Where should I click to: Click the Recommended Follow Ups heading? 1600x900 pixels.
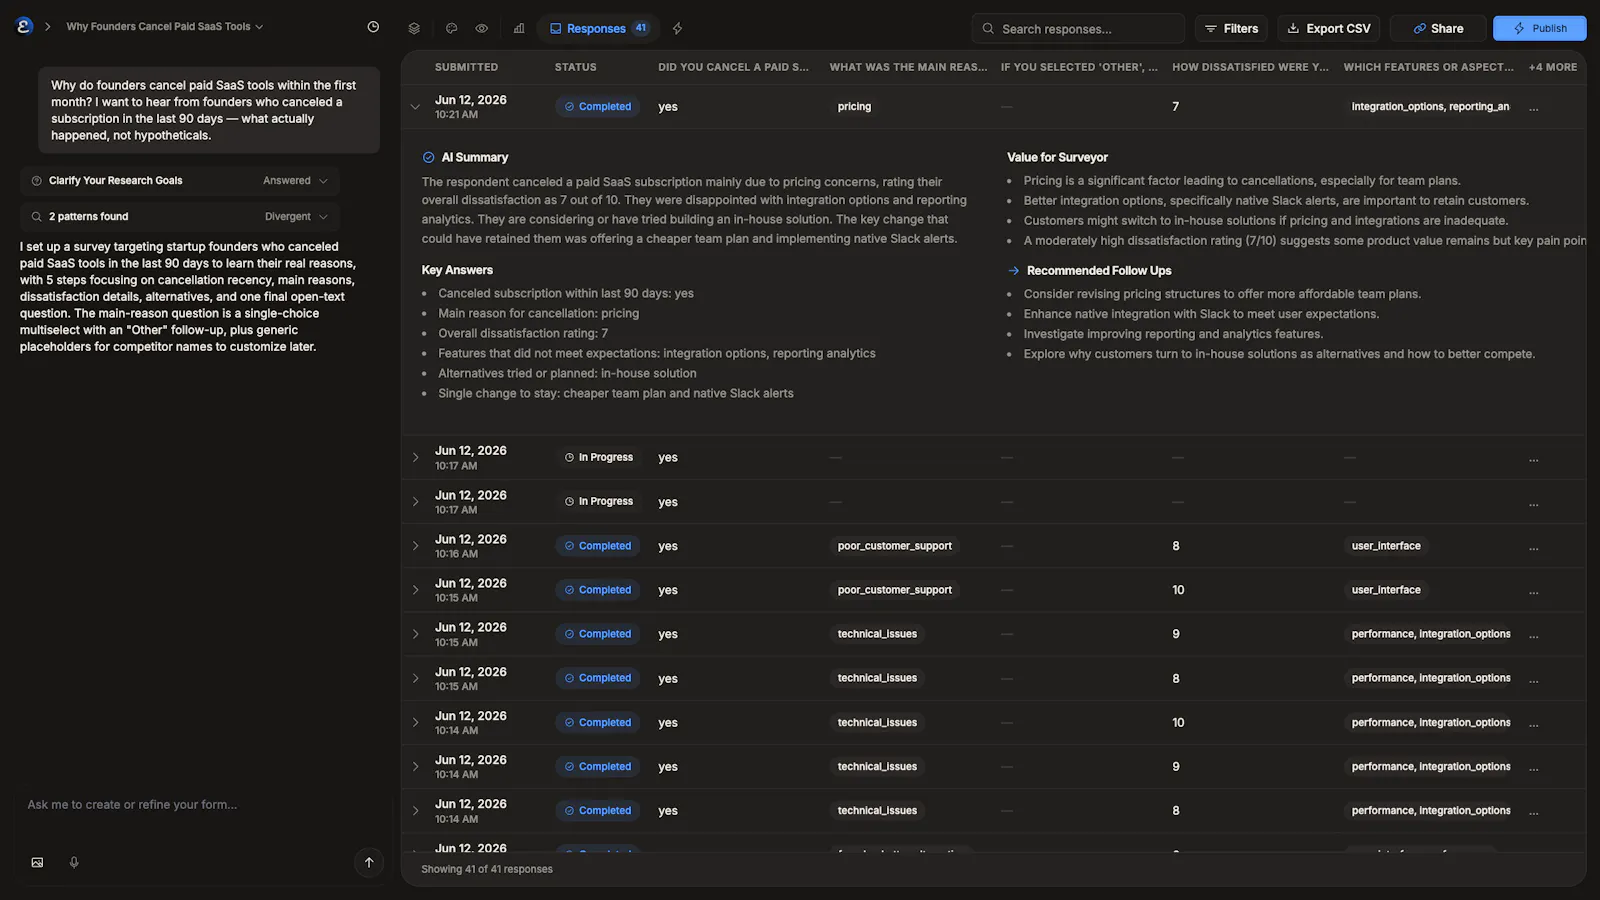[1099, 271]
